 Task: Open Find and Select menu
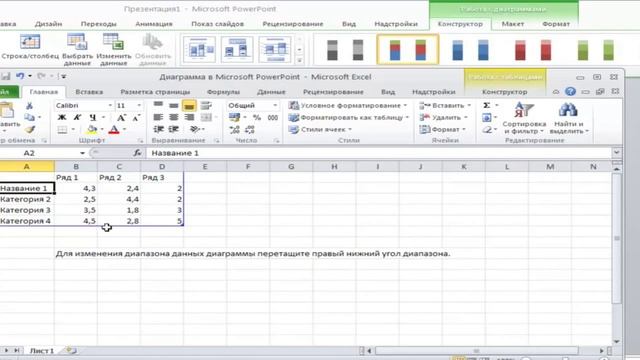pyautogui.click(x=568, y=118)
